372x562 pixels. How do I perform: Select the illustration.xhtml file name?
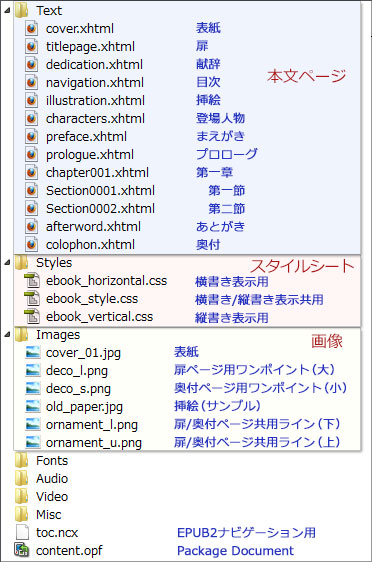click(95, 101)
